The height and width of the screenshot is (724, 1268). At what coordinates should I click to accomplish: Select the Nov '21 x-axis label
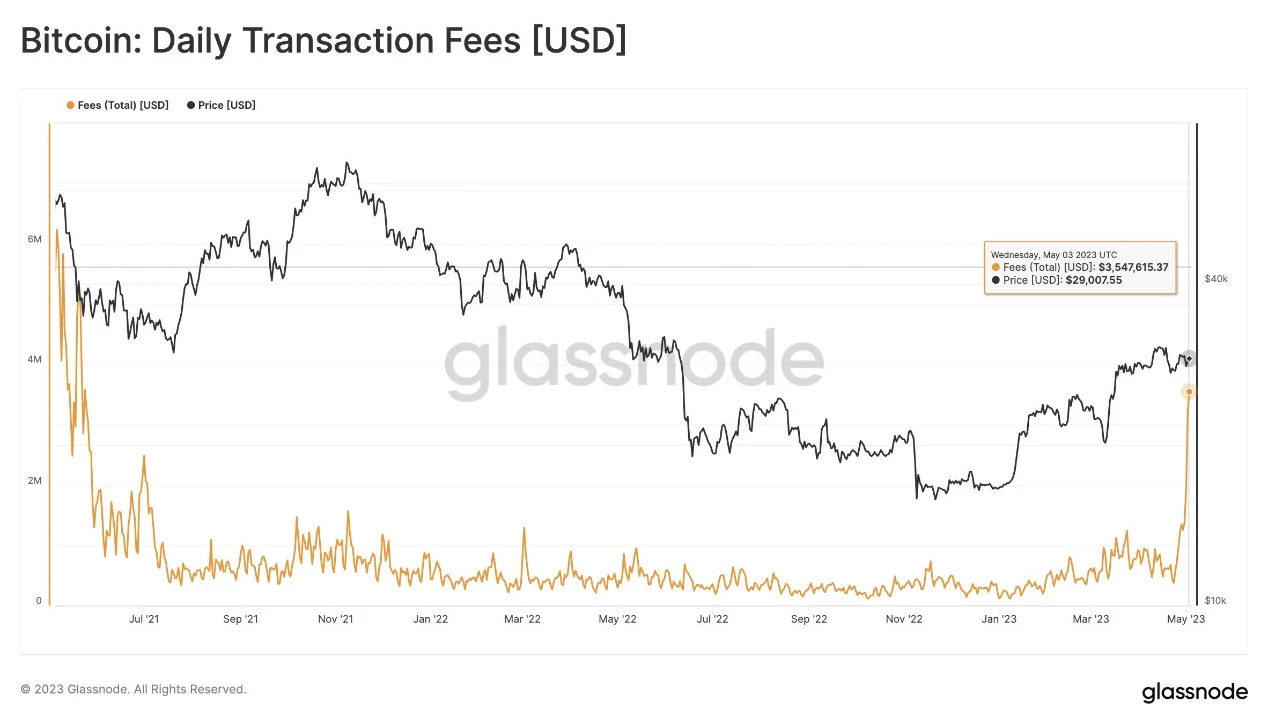[336, 620]
